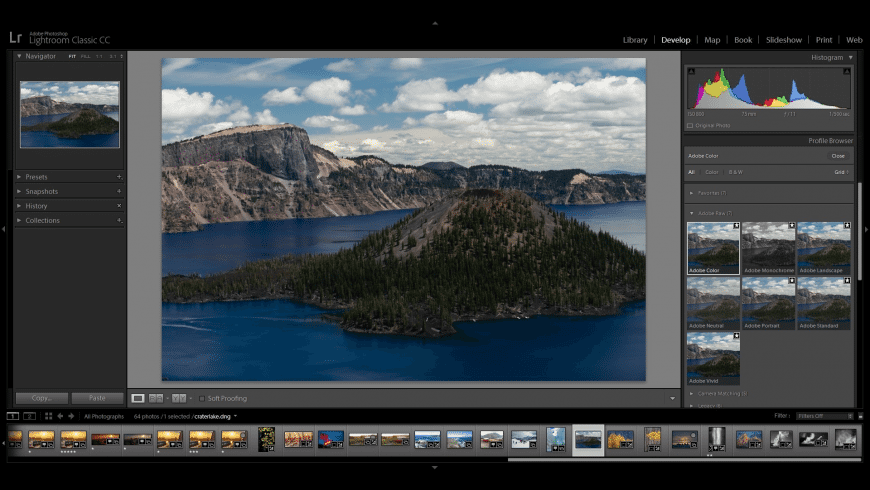Toggle the Original Photo checkbox
Image resolution: width=870 pixels, height=490 pixels.
click(x=690, y=126)
